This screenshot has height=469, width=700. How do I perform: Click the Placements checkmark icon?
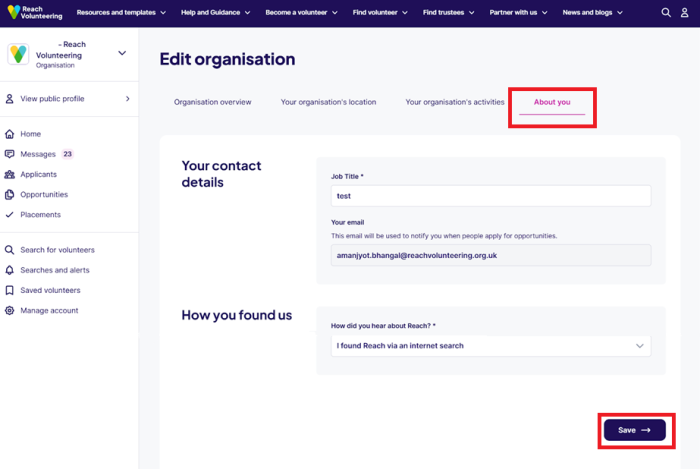pos(9,215)
